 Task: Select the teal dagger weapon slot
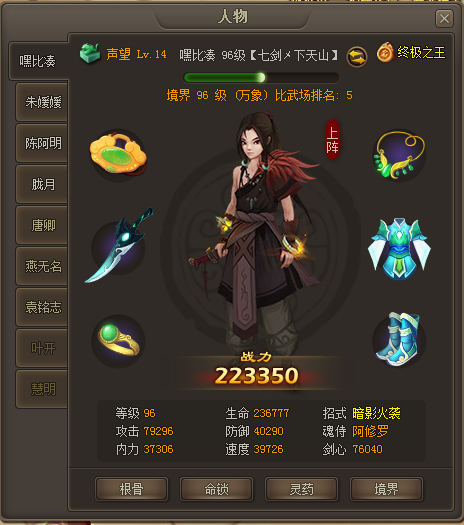click(118, 246)
